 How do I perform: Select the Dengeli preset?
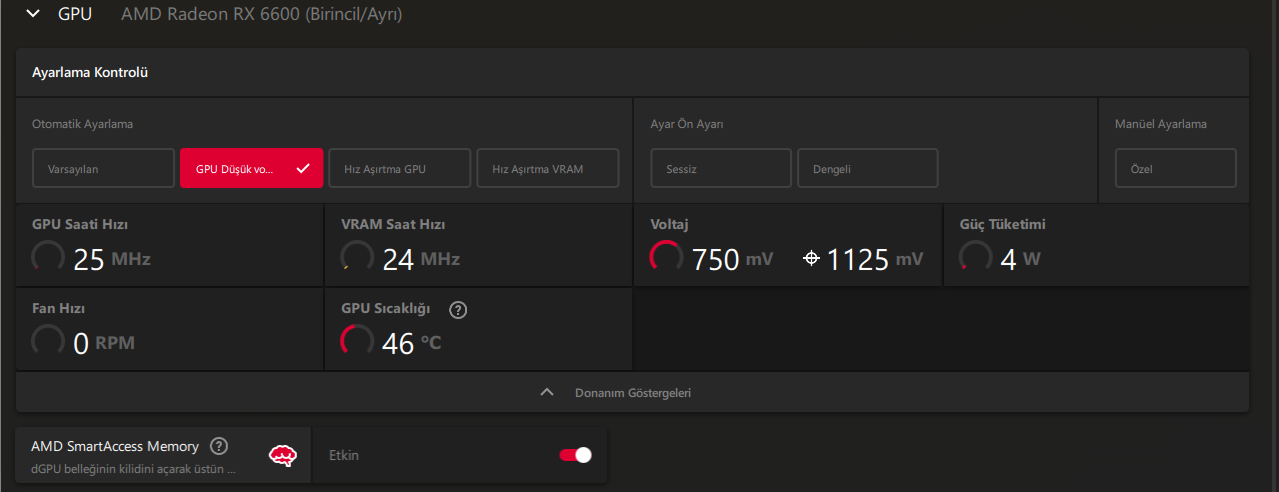click(867, 168)
